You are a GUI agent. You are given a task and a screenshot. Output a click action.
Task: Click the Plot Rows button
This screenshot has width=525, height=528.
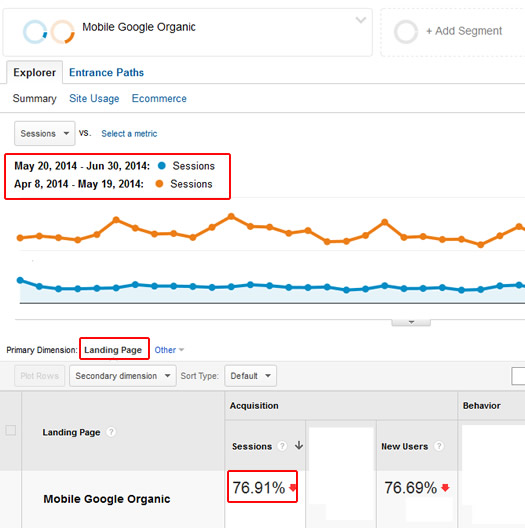point(39,376)
